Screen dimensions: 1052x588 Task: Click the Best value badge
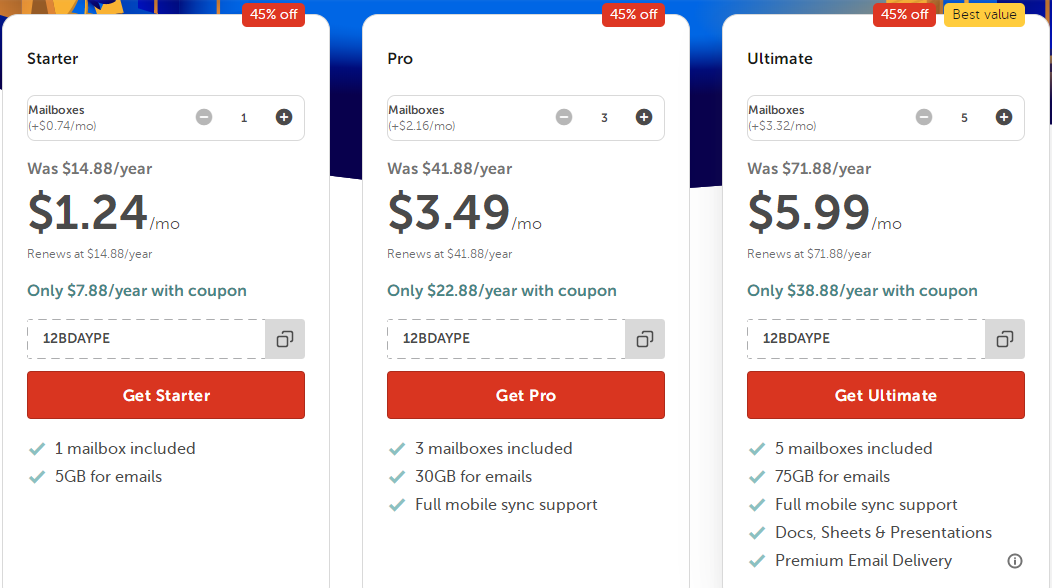[984, 15]
